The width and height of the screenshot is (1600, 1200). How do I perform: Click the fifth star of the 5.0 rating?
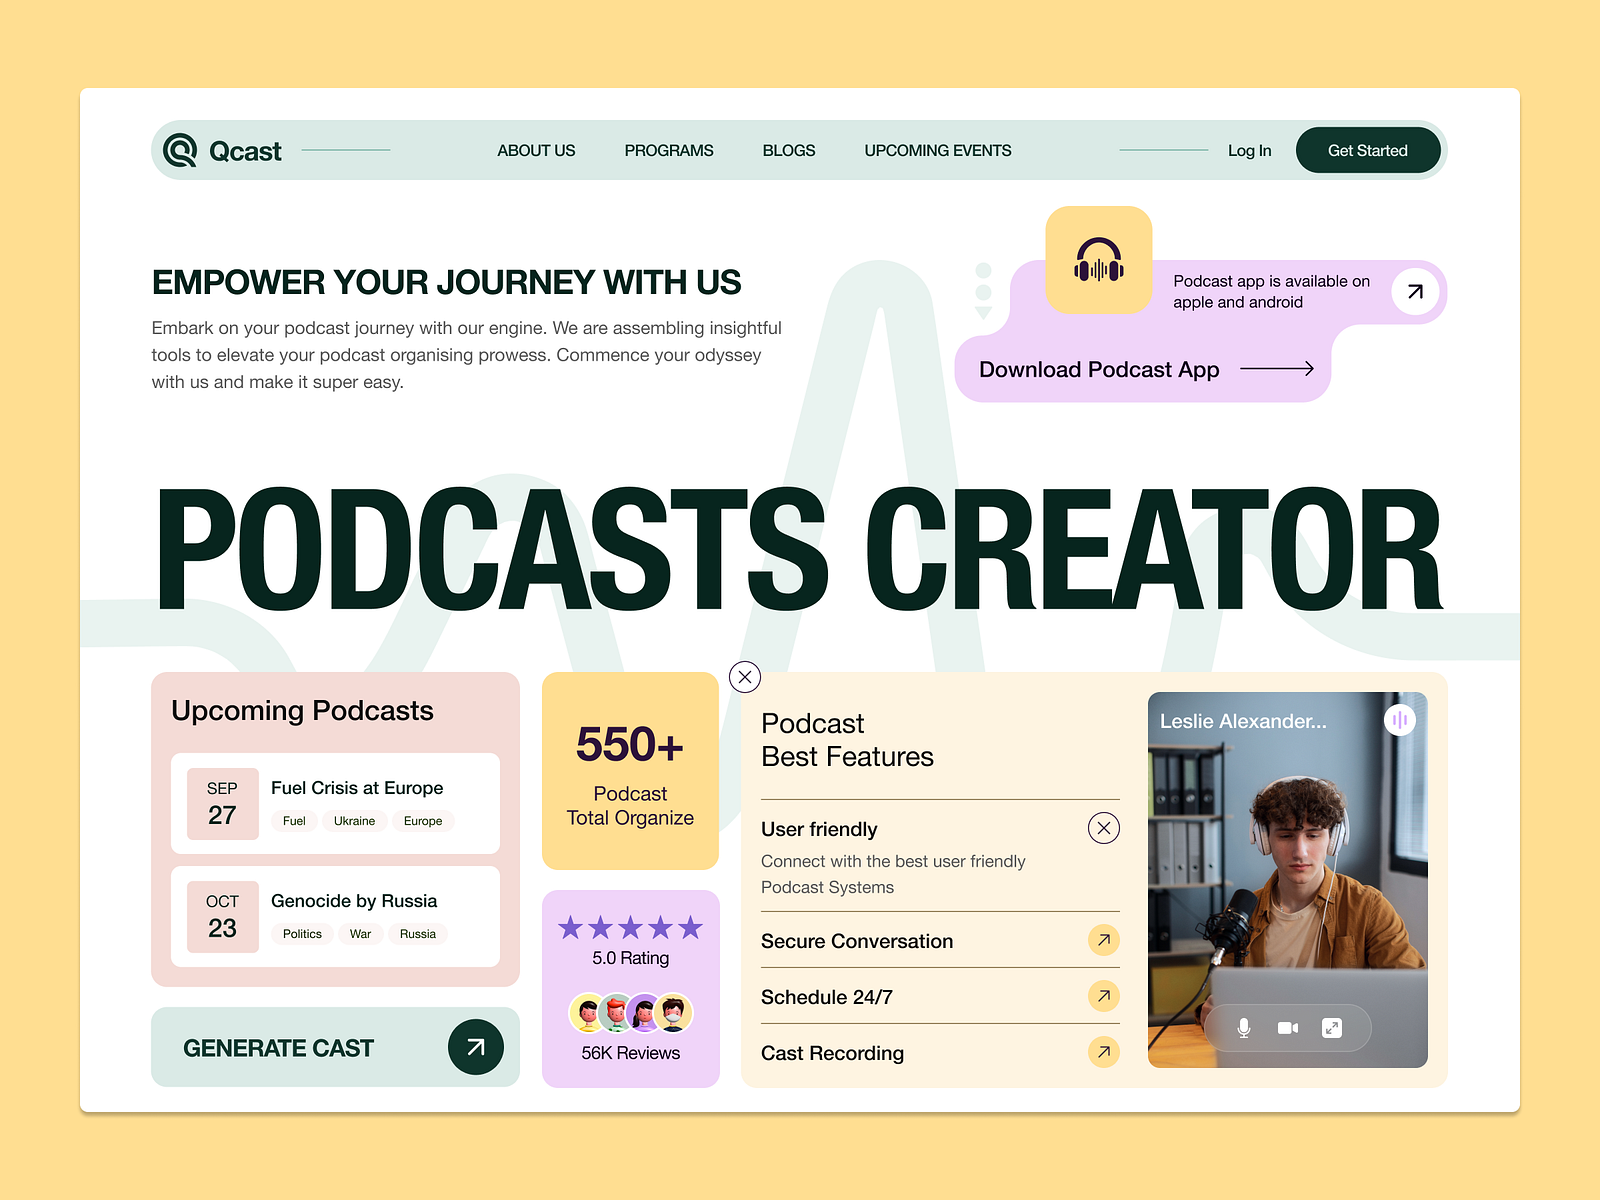tap(690, 927)
